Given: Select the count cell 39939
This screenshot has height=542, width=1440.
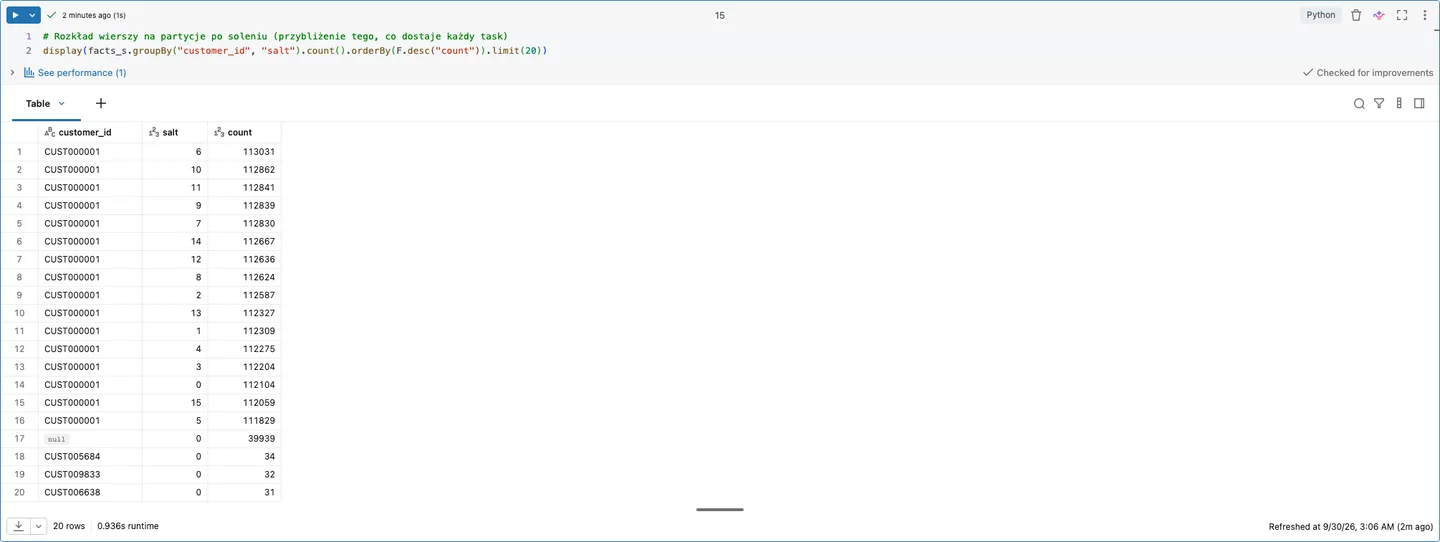Looking at the screenshot, I should coord(244,439).
